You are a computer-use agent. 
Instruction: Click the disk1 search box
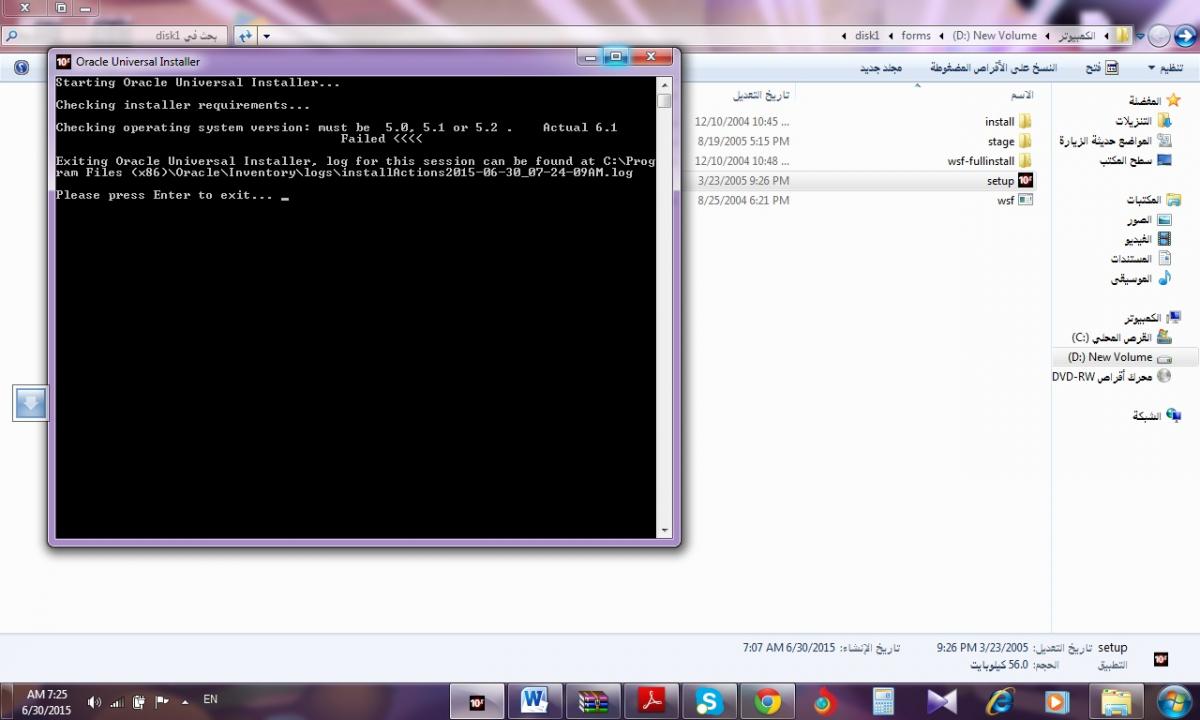pos(120,36)
